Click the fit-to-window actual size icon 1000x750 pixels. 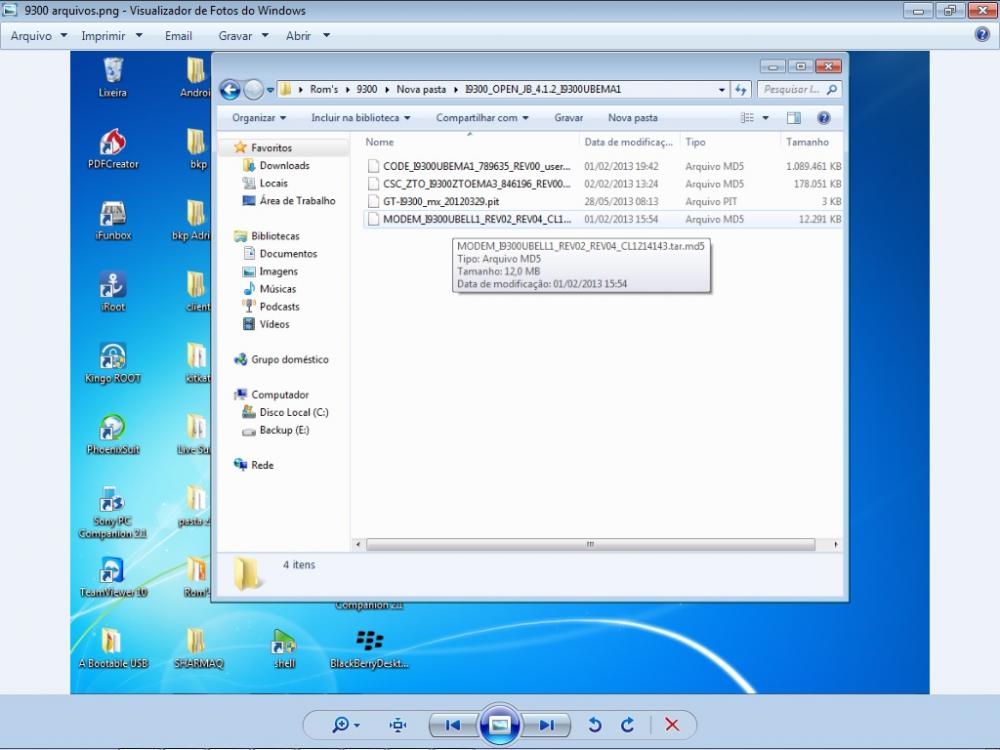(x=398, y=725)
